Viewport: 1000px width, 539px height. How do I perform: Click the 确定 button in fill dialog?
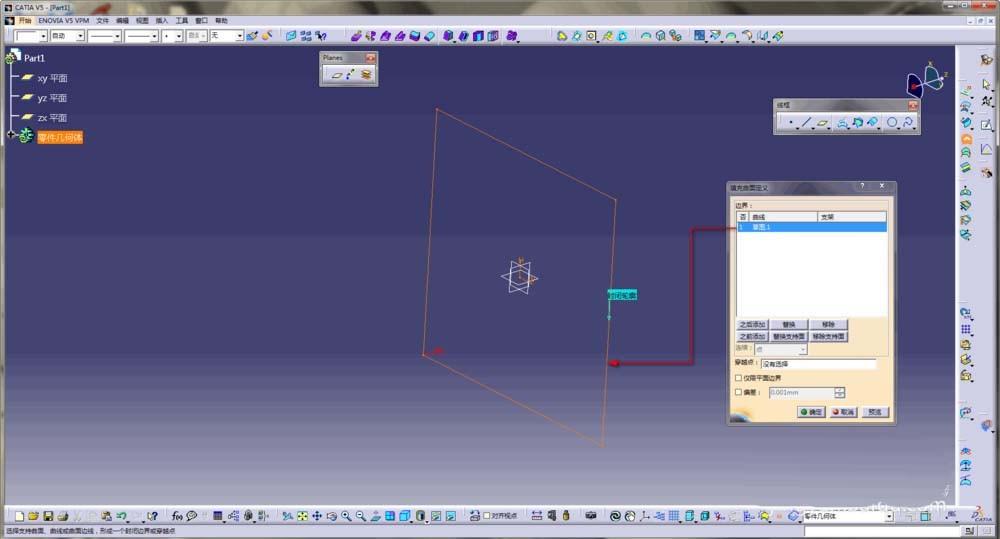pos(811,411)
